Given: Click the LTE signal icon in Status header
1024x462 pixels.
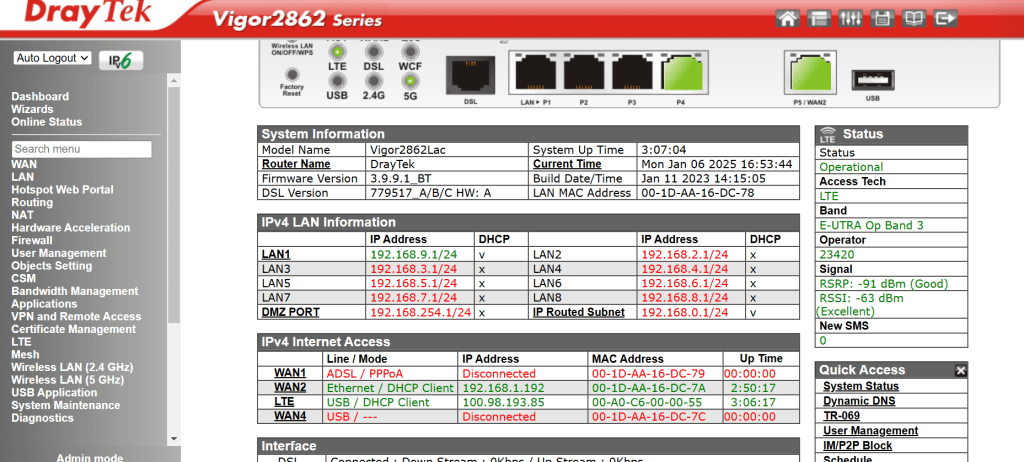Looking at the screenshot, I should (827, 134).
